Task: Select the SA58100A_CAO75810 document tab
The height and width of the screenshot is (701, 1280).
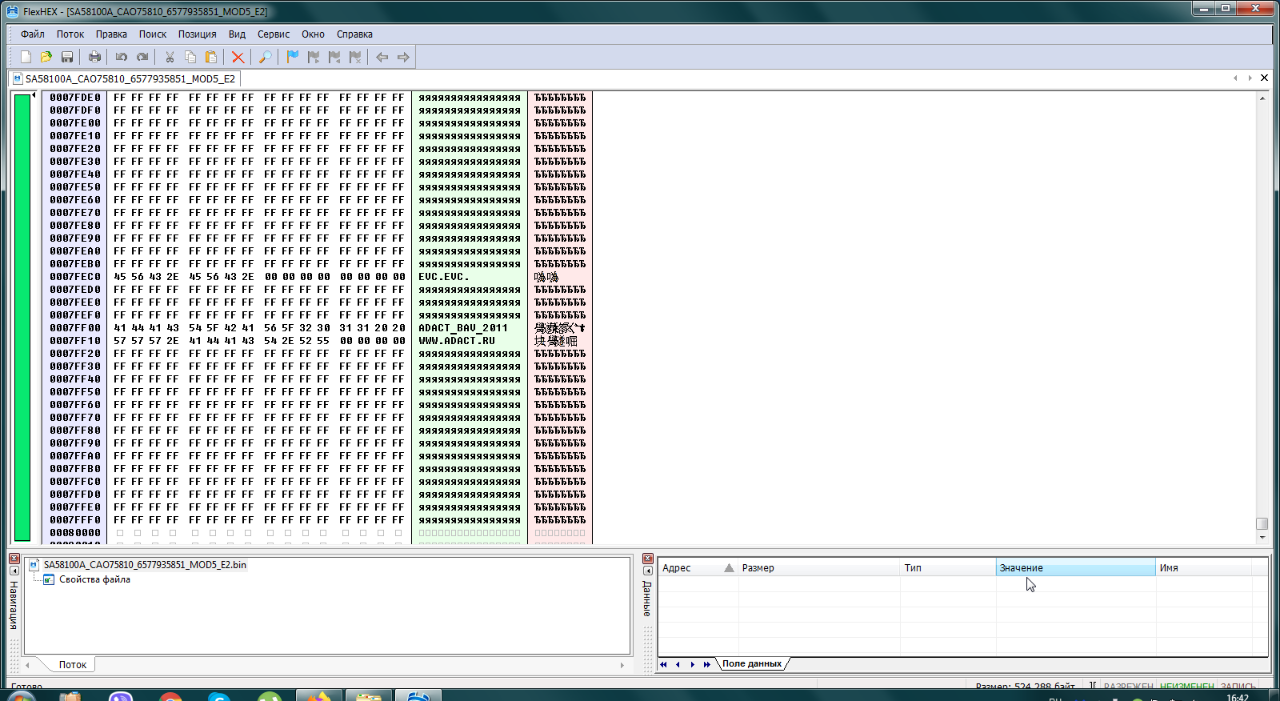Action: click(130, 78)
